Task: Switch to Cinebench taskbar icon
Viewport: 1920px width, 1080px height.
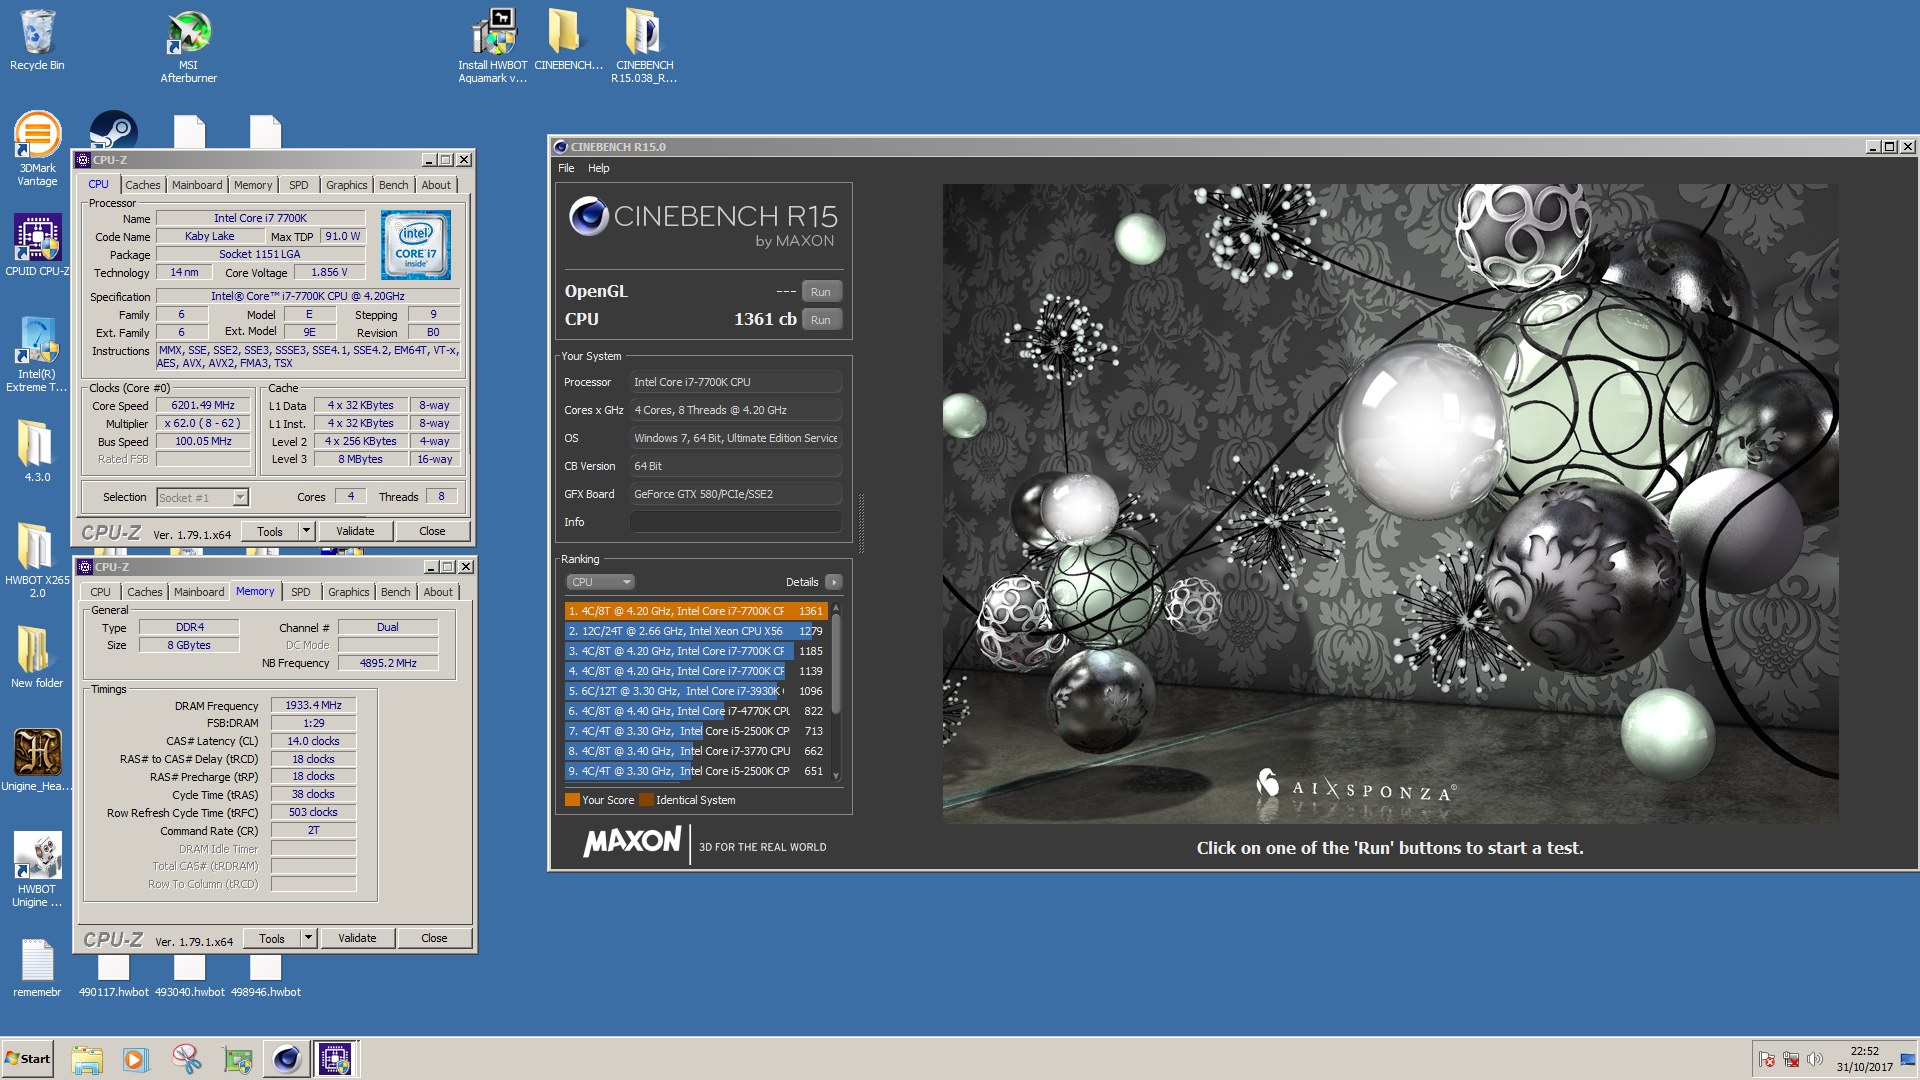Action: 286,1059
